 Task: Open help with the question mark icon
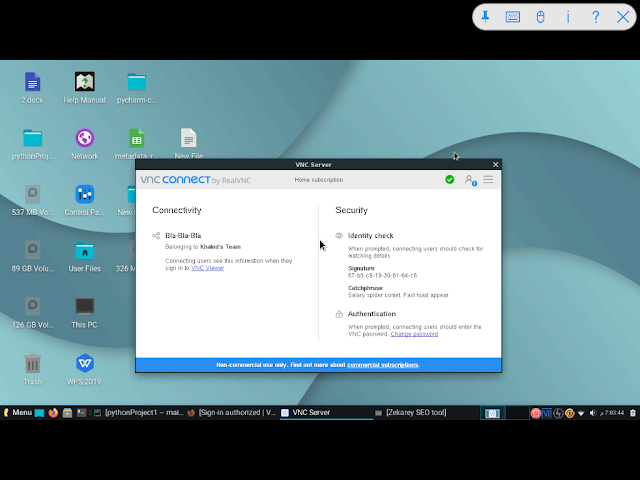596,17
